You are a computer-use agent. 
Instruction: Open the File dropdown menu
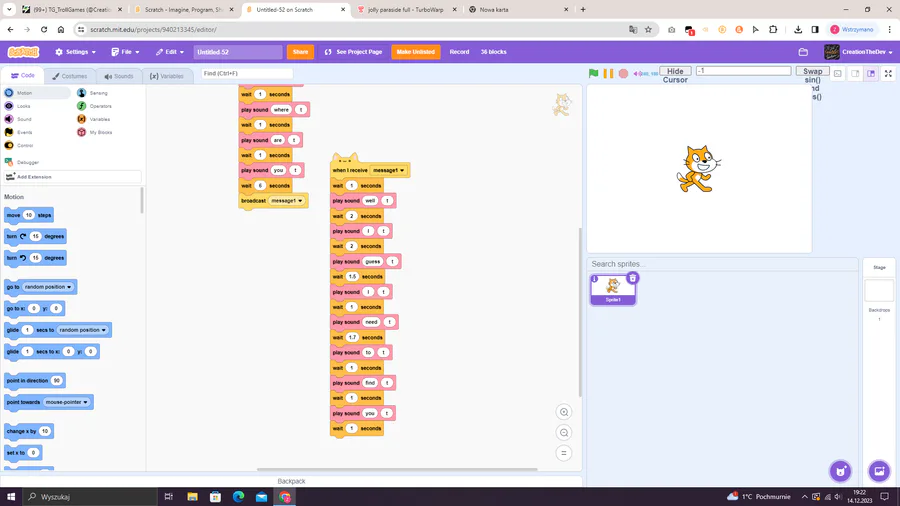point(125,52)
